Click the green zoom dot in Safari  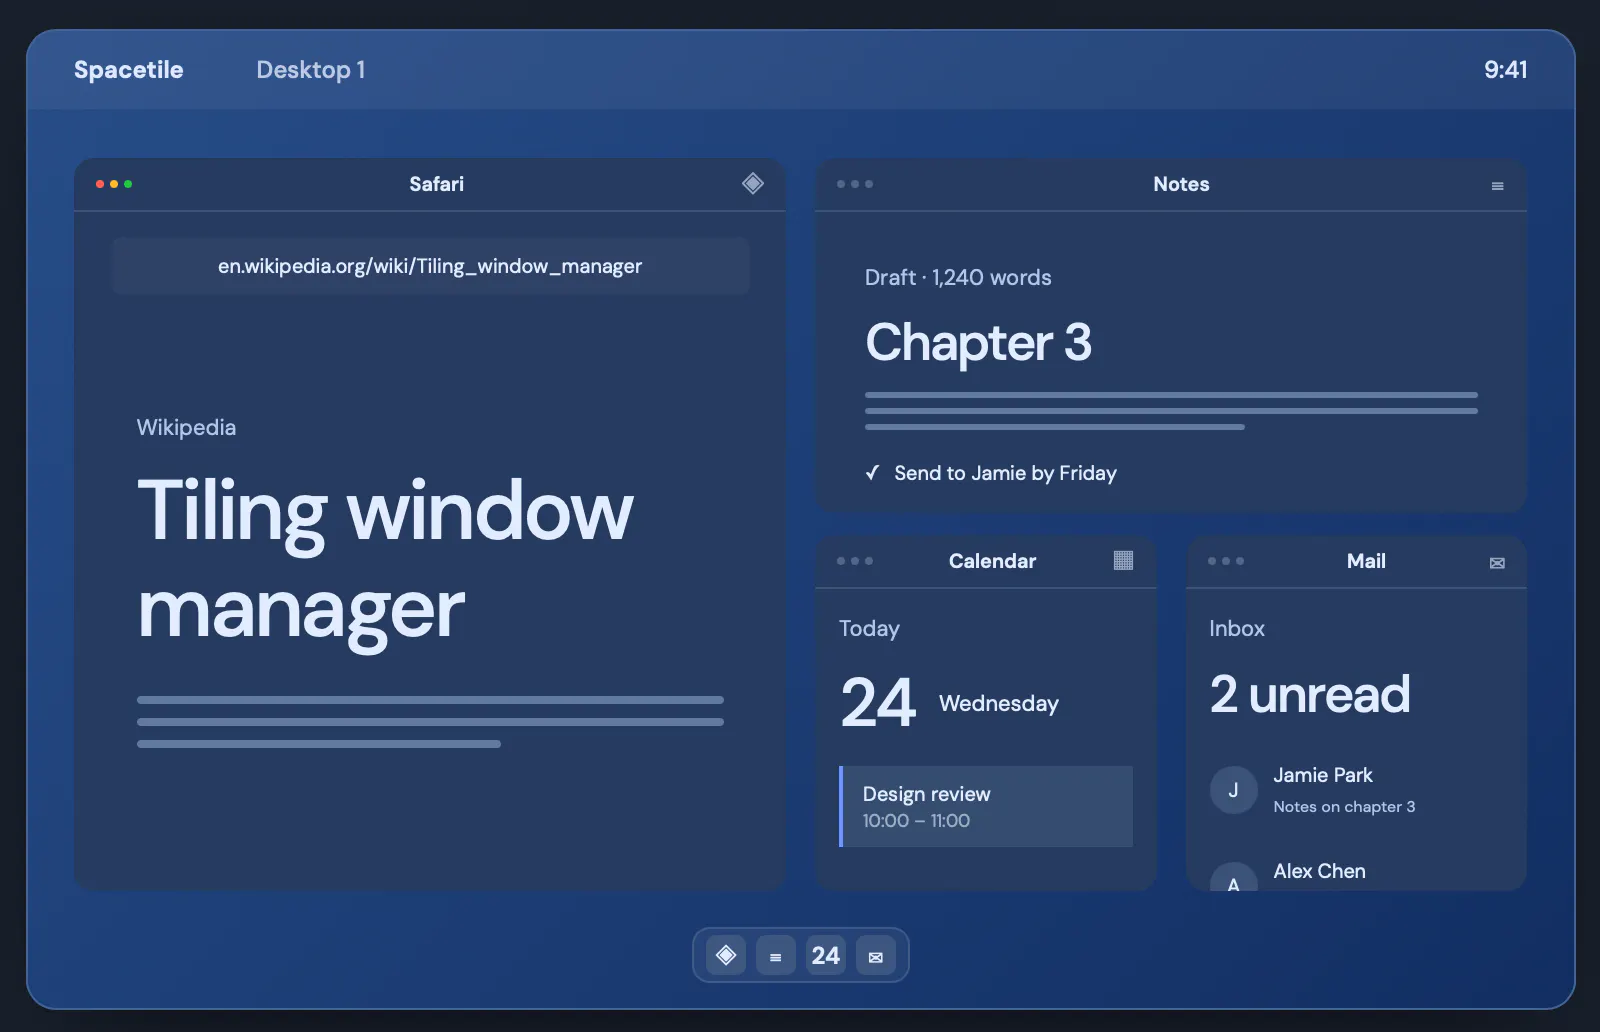pos(128,184)
